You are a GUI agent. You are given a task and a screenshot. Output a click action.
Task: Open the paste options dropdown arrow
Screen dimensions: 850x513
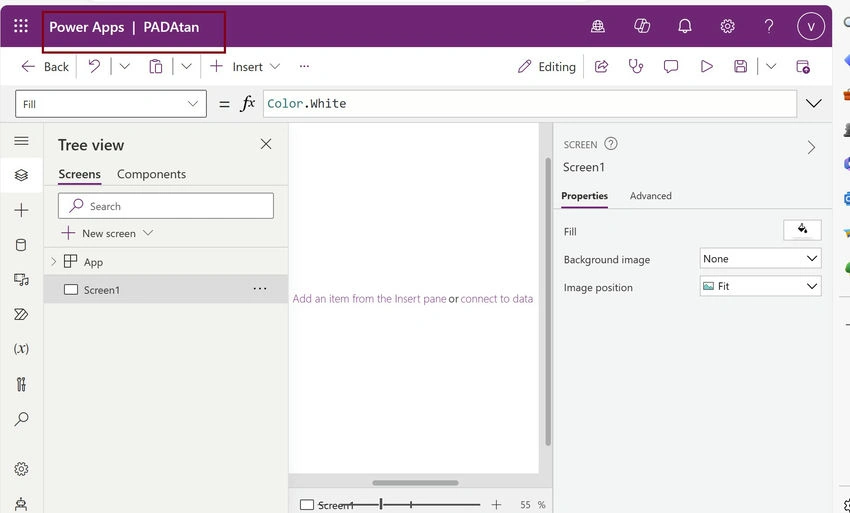[186, 66]
